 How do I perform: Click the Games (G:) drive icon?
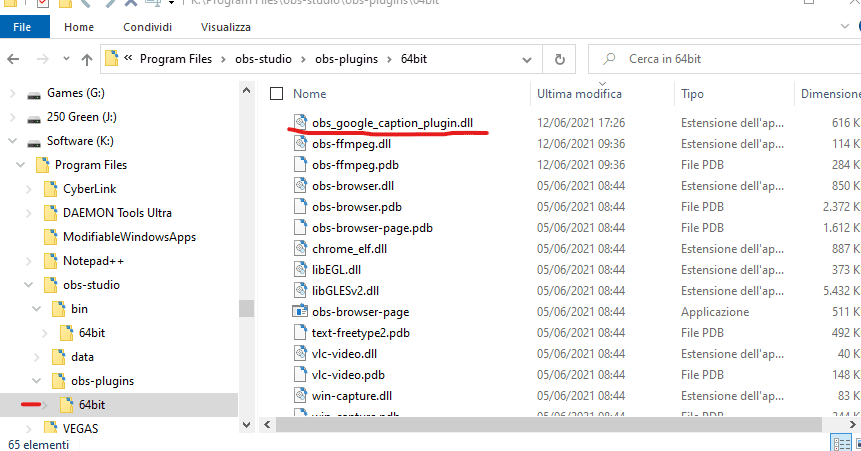click(34, 93)
